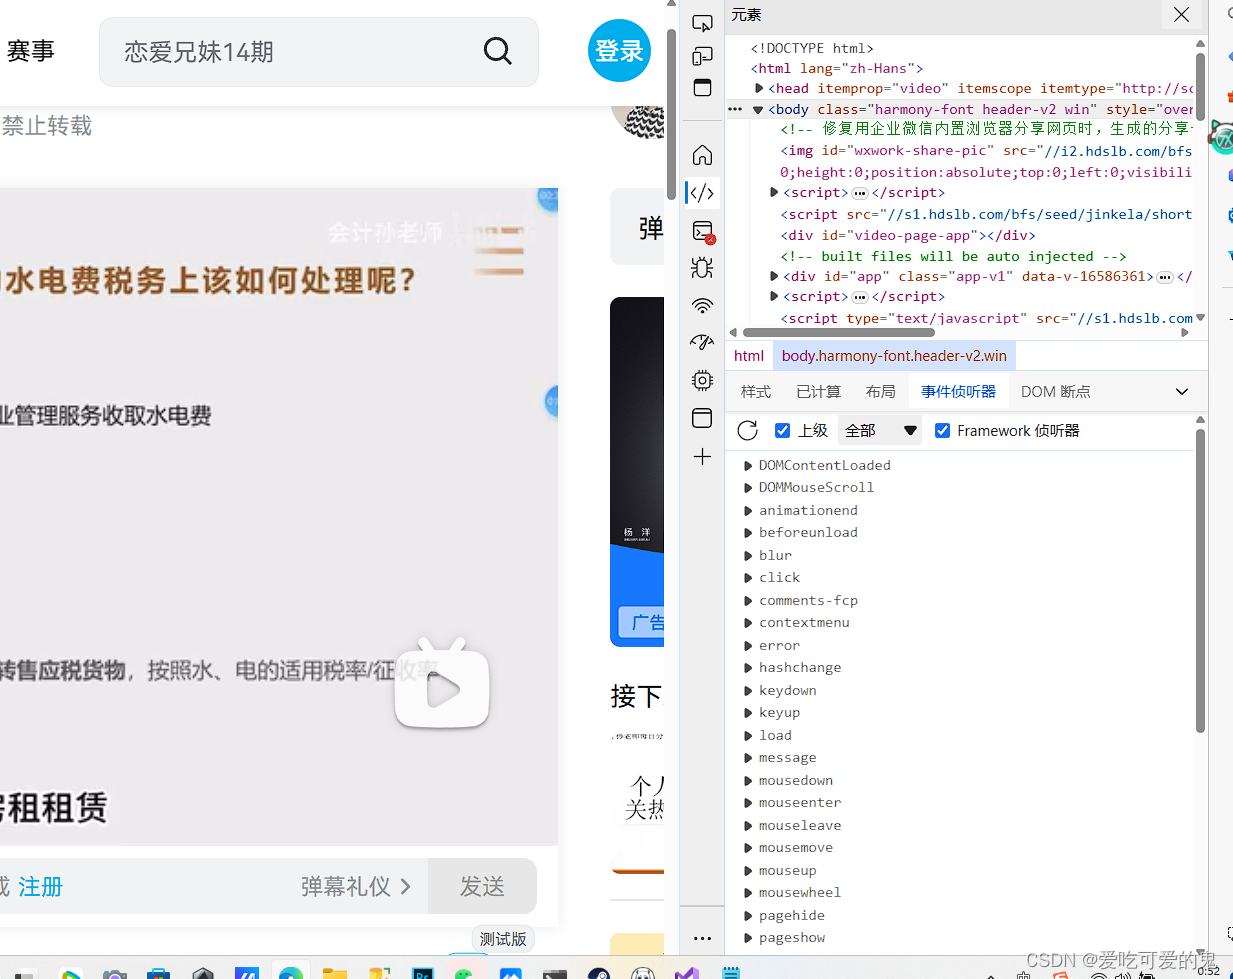Select the div id=video-page-app line
1233x979 pixels.
[x=908, y=235]
